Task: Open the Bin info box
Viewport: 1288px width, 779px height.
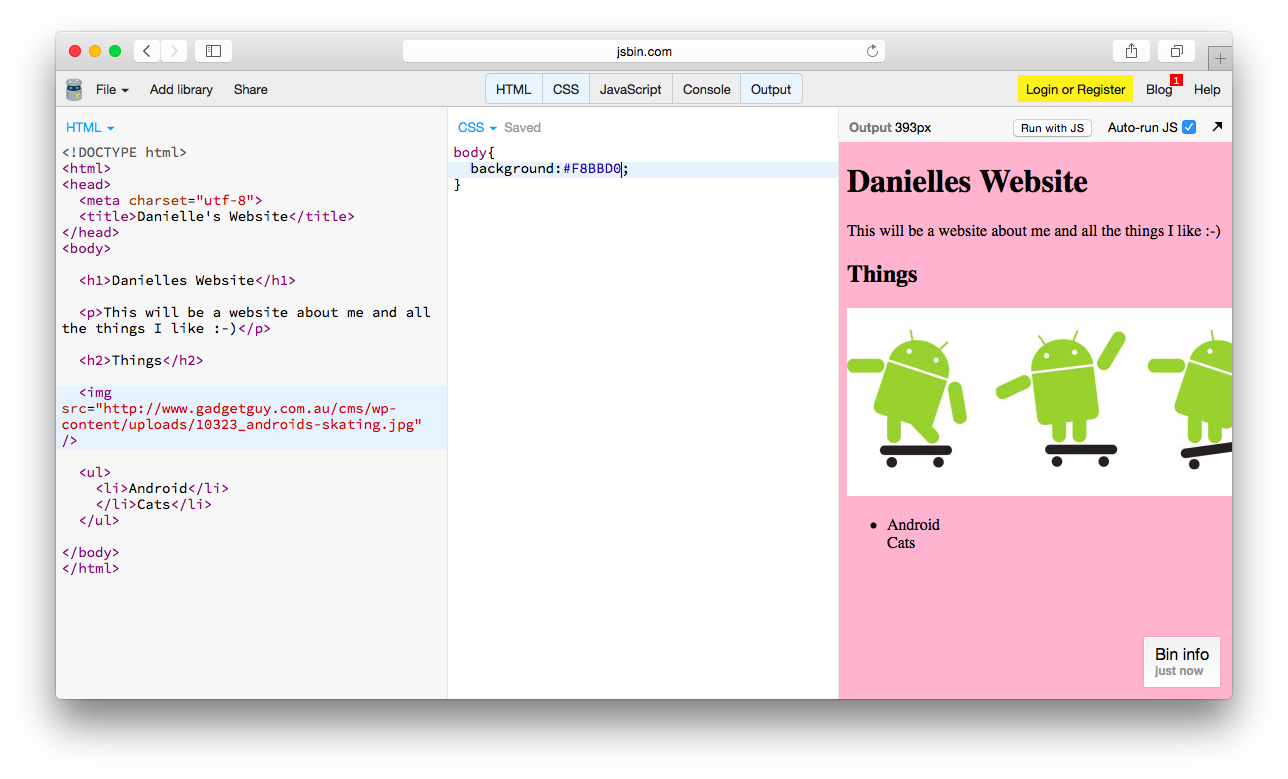Action: [x=1182, y=662]
